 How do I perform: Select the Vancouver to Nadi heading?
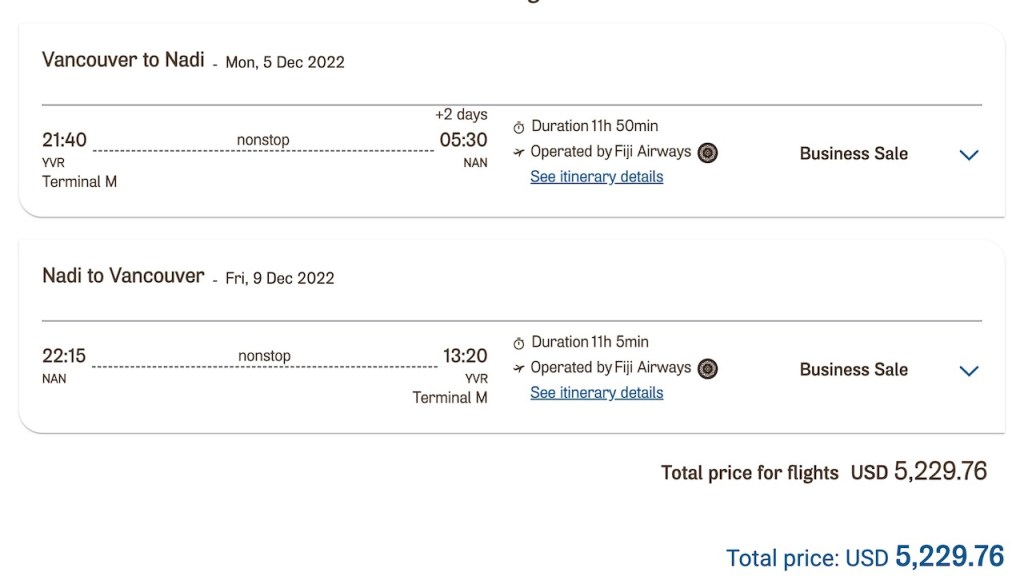pyautogui.click(x=123, y=60)
